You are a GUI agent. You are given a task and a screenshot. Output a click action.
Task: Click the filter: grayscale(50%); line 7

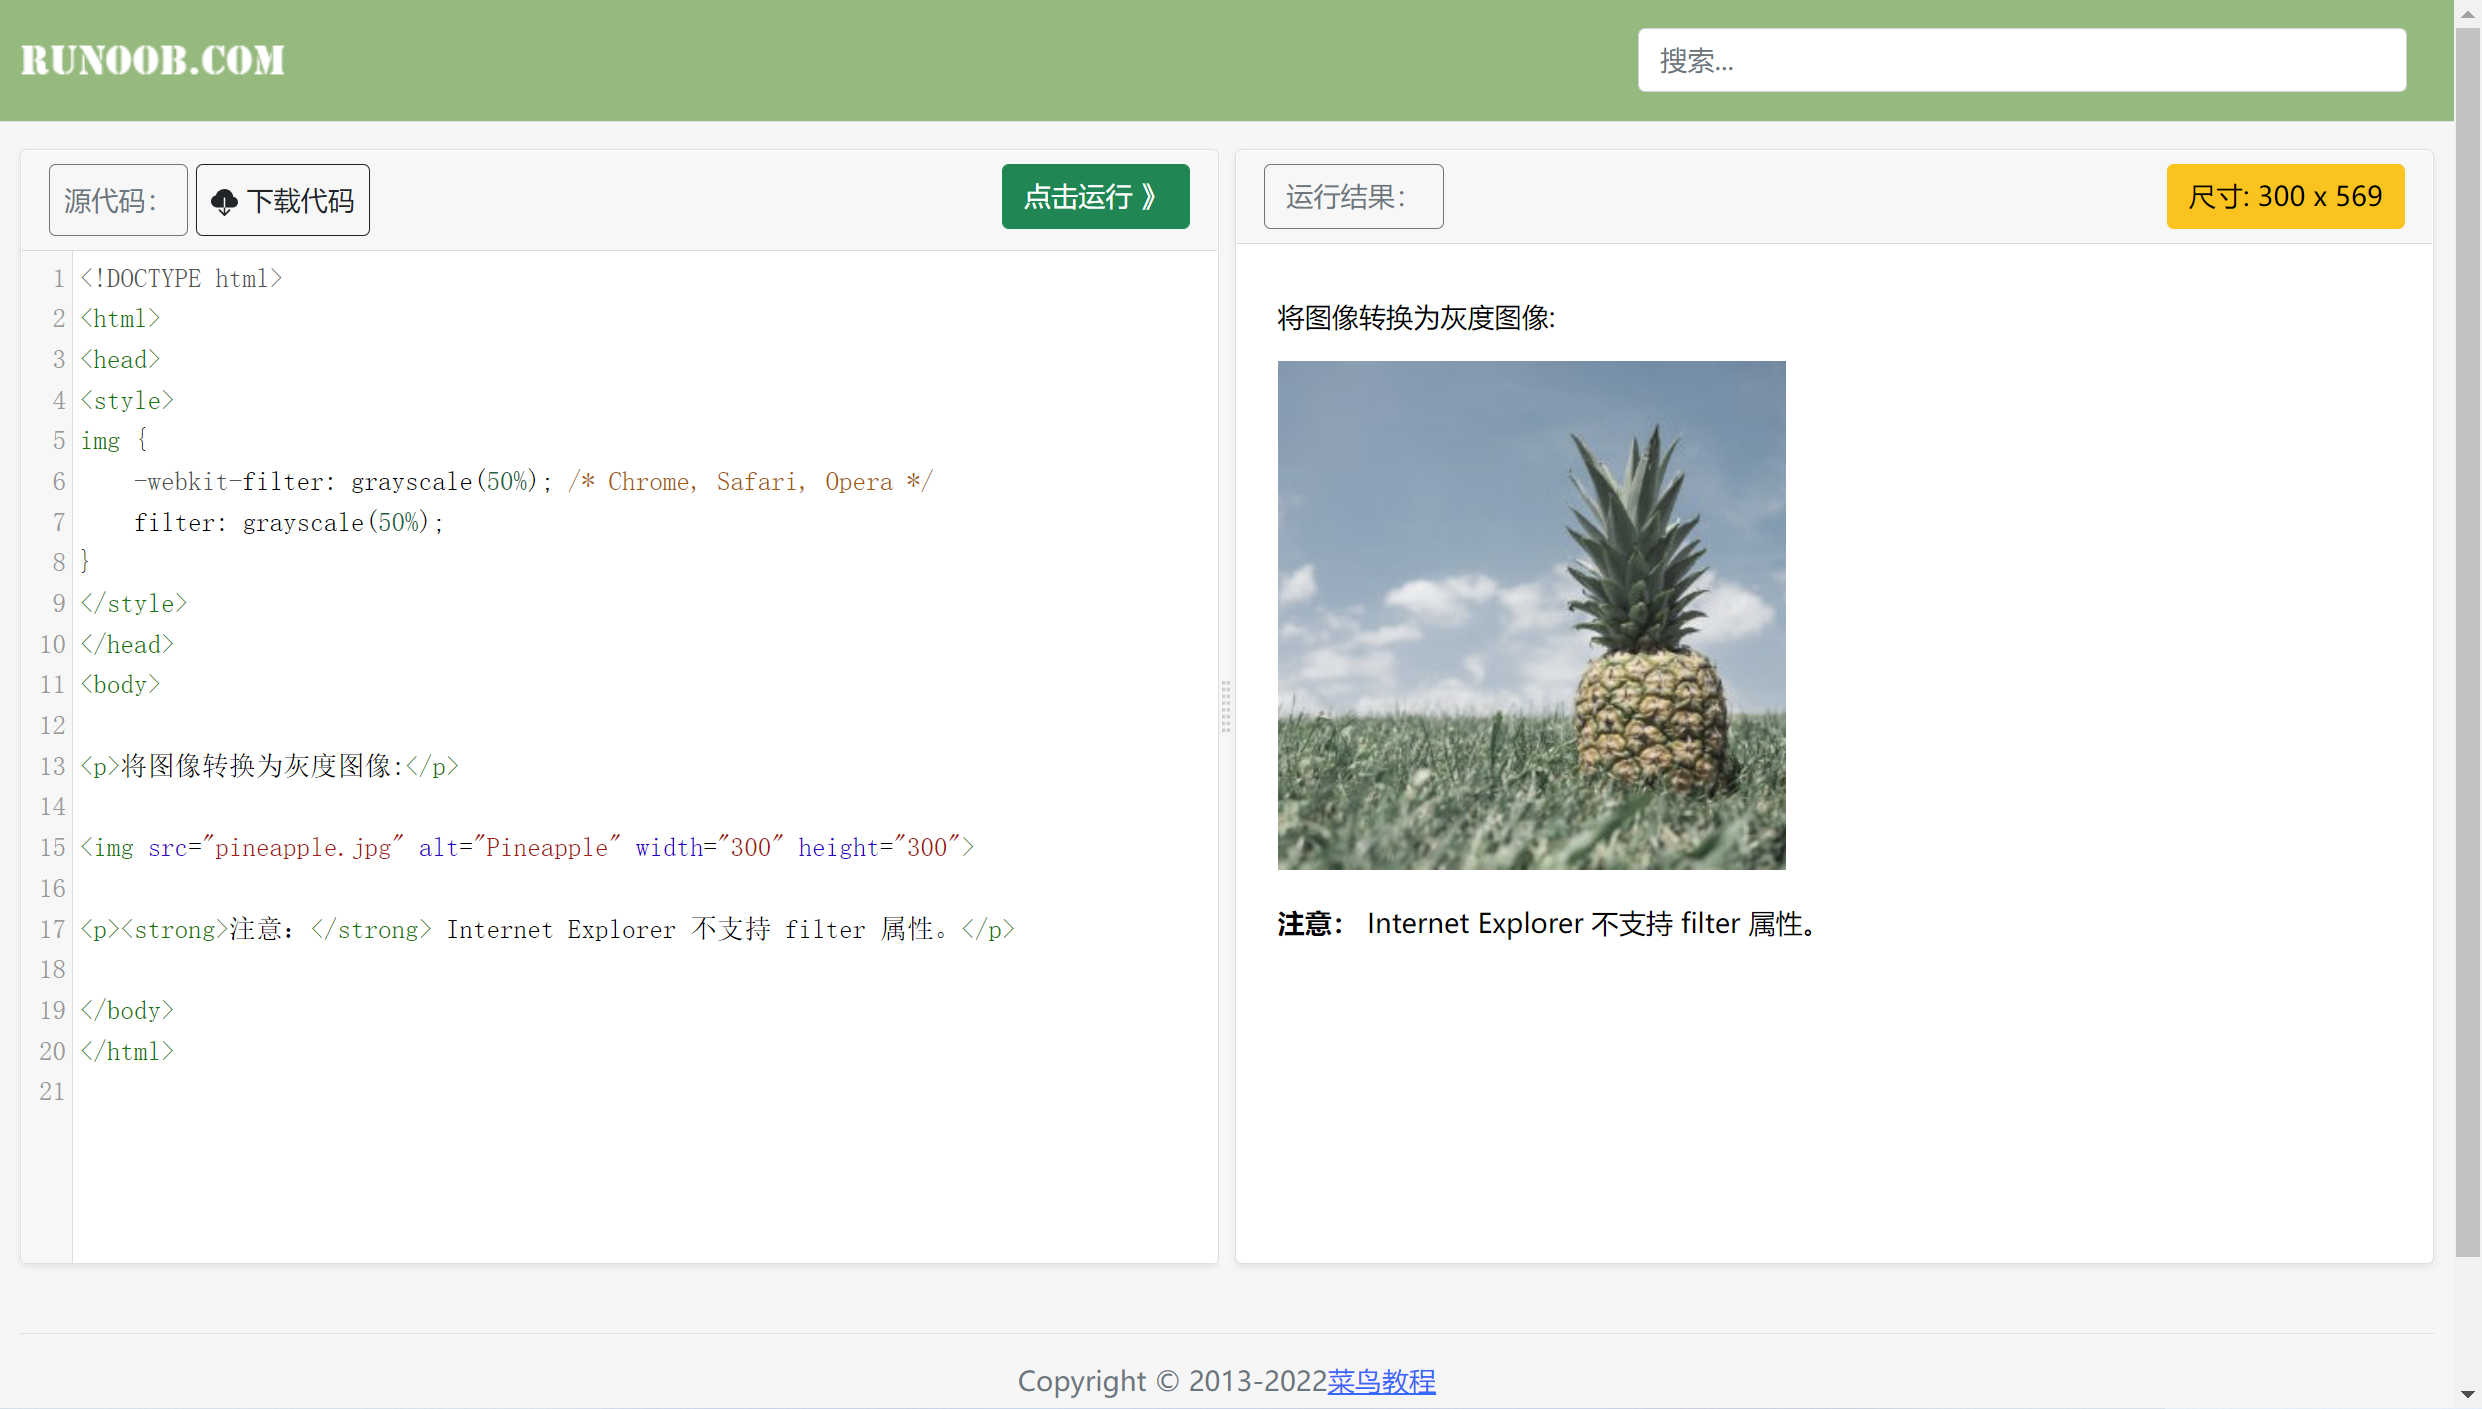pos(289,522)
